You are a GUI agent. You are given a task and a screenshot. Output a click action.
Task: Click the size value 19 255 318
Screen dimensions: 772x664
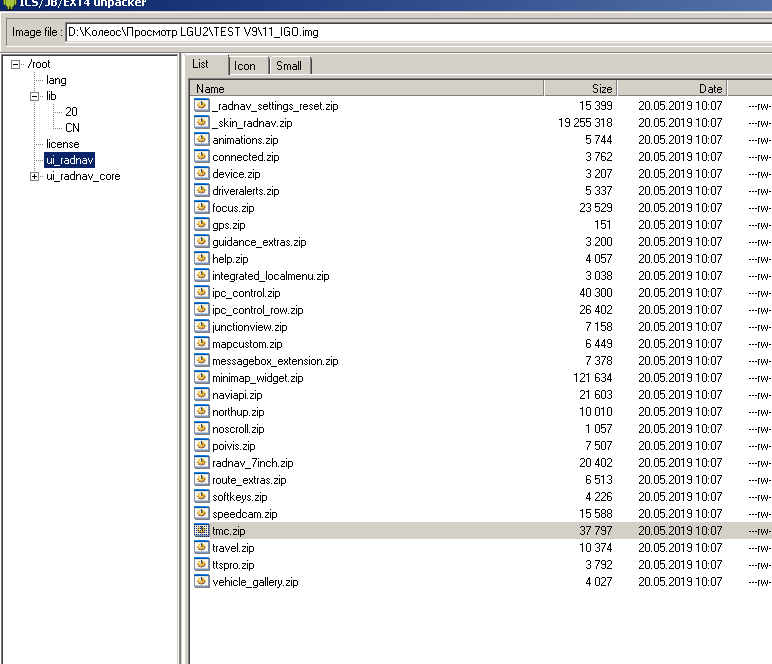(585, 123)
